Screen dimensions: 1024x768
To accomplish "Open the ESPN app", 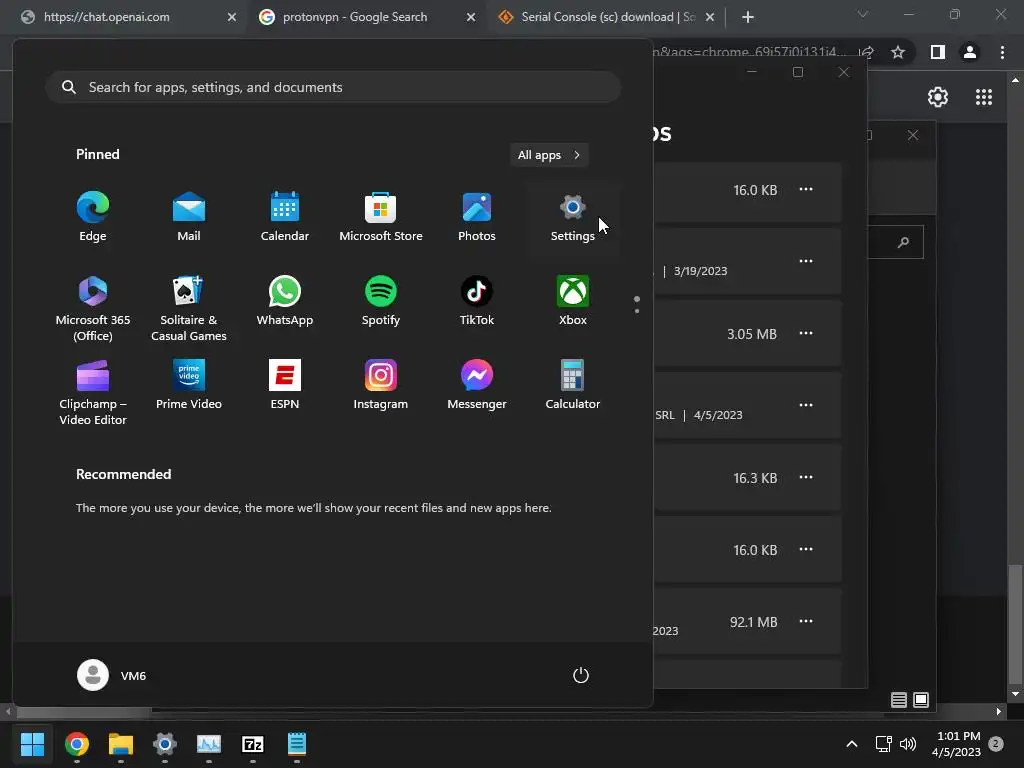I will (285, 385).
